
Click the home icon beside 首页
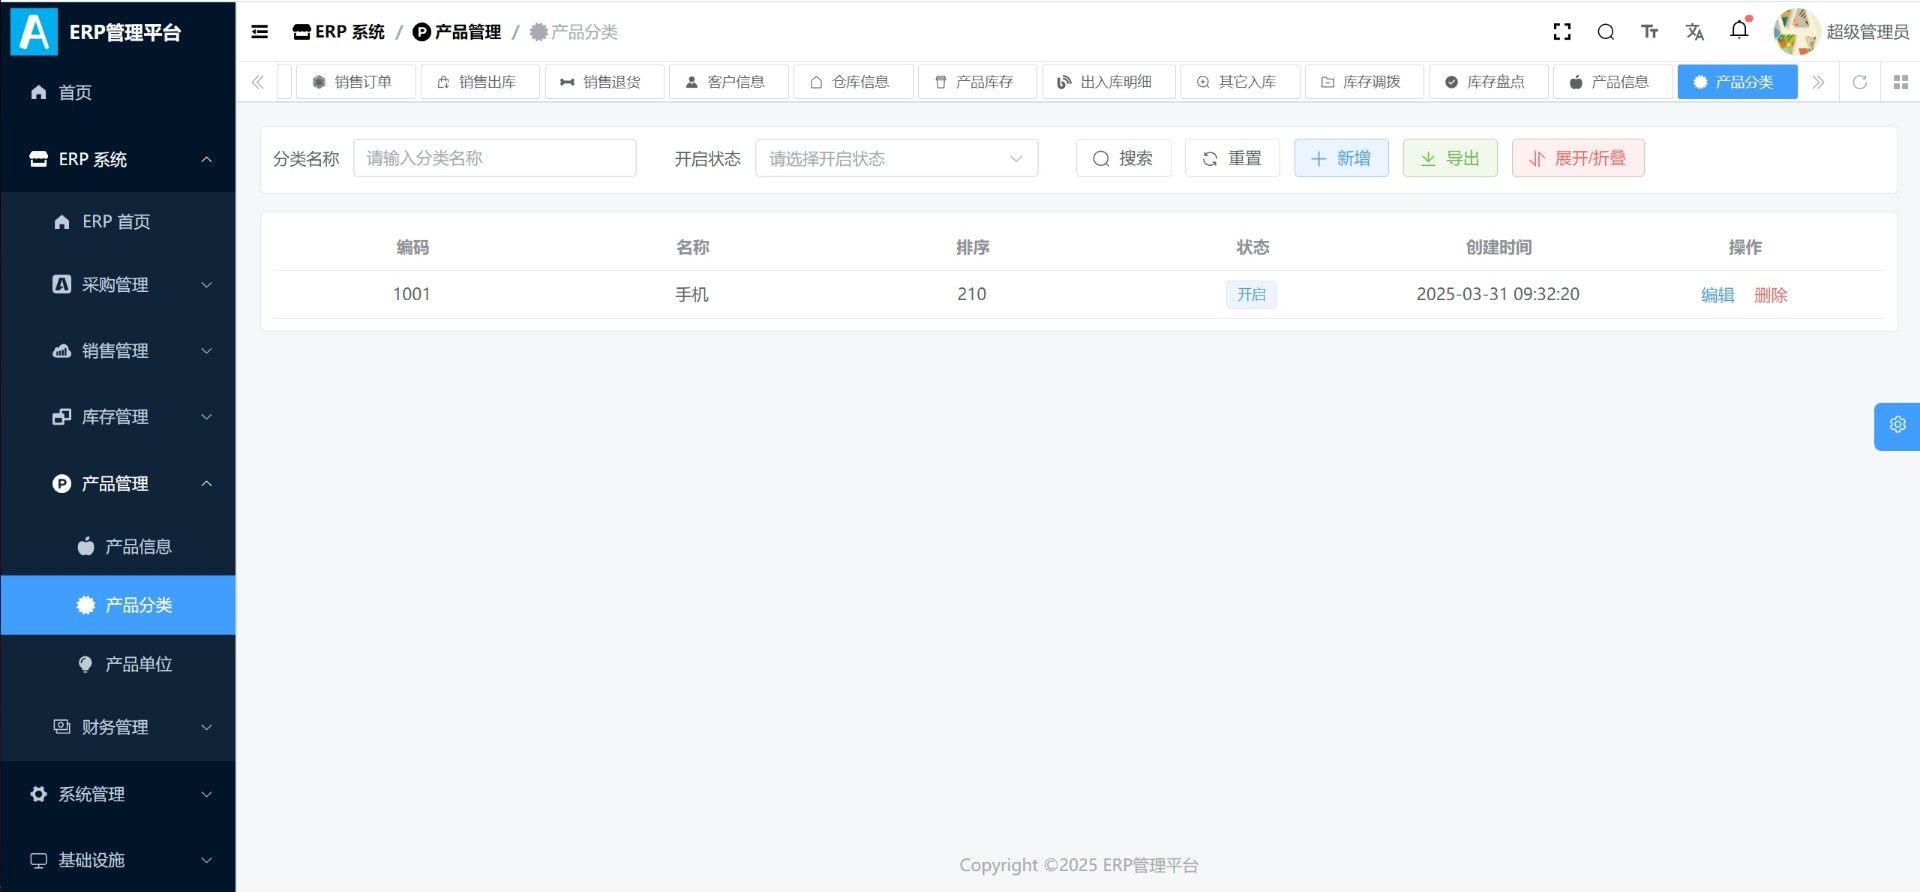tap(39, 92)
